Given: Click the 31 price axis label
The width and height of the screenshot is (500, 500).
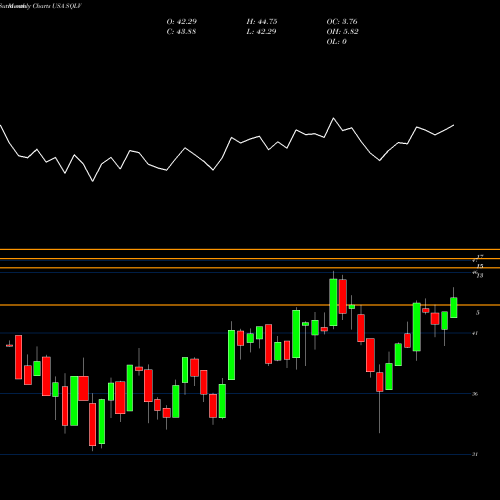Looking at the screenshot, I should pos(475,454).
